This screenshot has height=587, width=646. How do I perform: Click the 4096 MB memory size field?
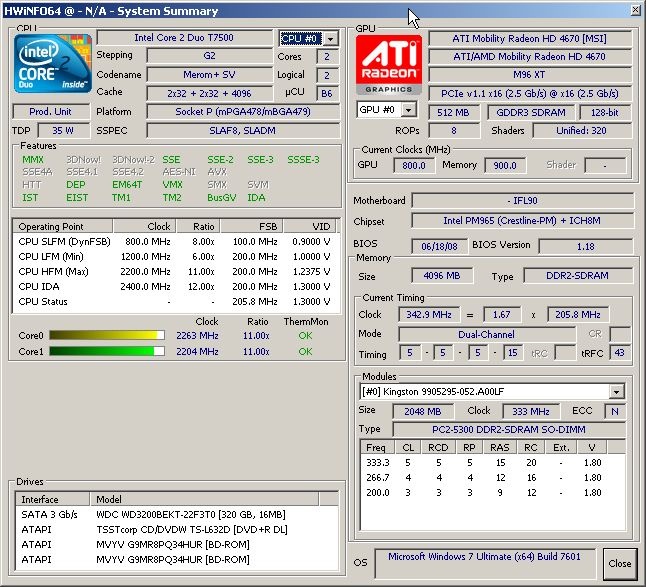pyautogui.click(x=442, y=276)
